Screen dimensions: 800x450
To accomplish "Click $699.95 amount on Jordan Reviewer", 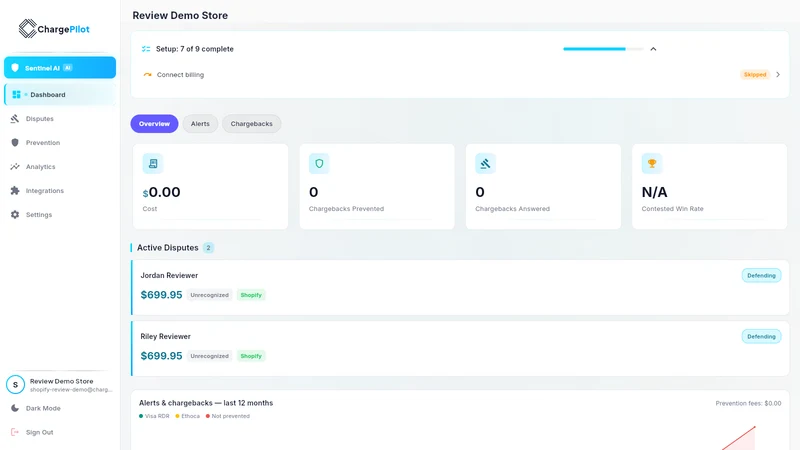I will 161,295.
